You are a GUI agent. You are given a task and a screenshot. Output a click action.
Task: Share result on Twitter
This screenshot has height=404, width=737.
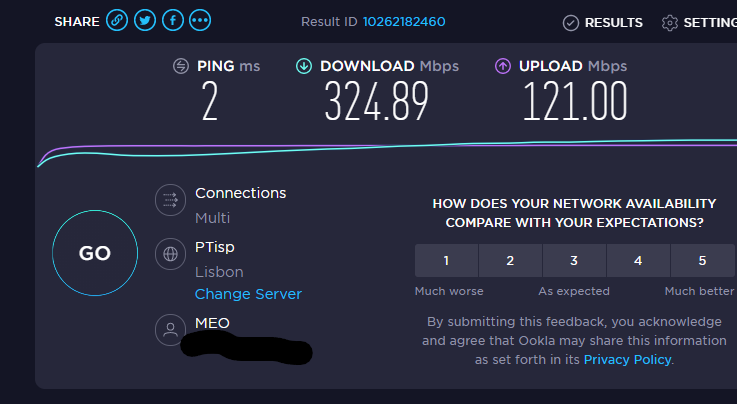tap(145, 20)
